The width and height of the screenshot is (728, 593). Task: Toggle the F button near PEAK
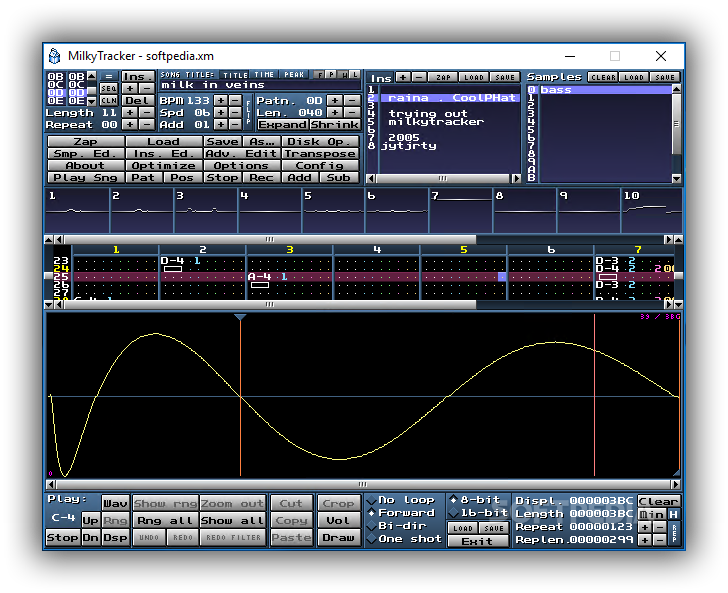point(319,74)
